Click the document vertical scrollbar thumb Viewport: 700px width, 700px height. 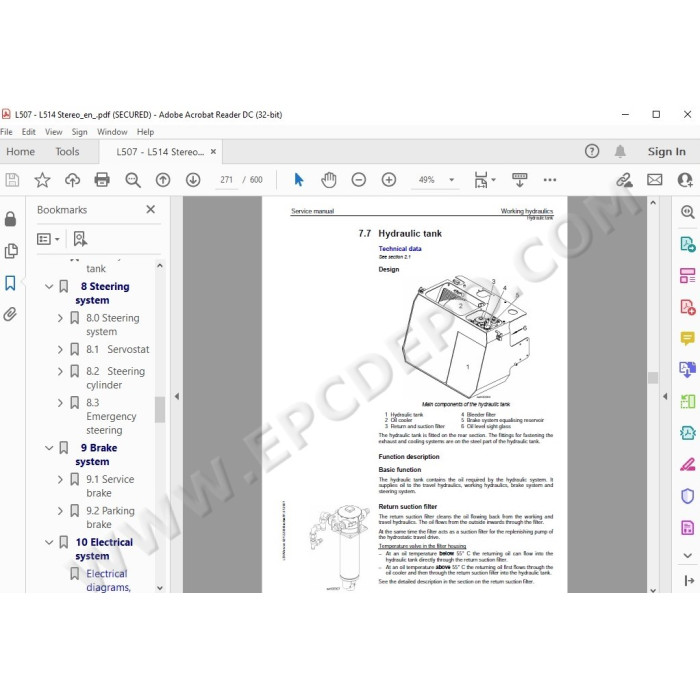point(653,378)
